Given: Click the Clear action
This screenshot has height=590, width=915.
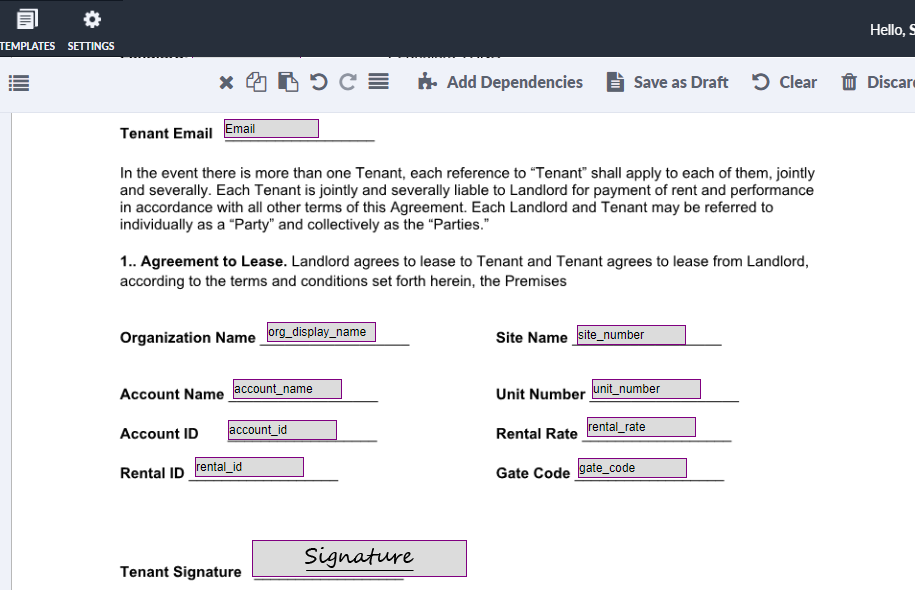Looking at the screenshot, I should coord(797,82).
